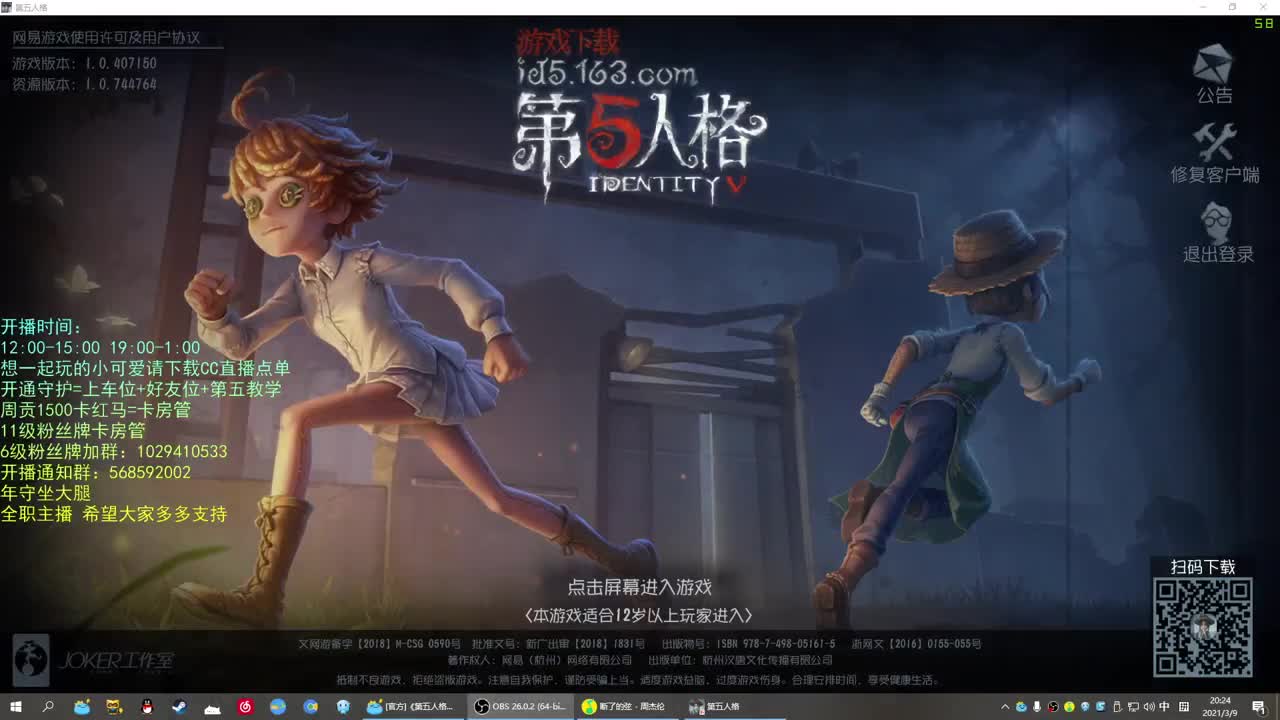This screenshot has height=720, width=1280.
Task: Launch the QQ penguin taskbar icon
Action: click(x=147, y=706)
